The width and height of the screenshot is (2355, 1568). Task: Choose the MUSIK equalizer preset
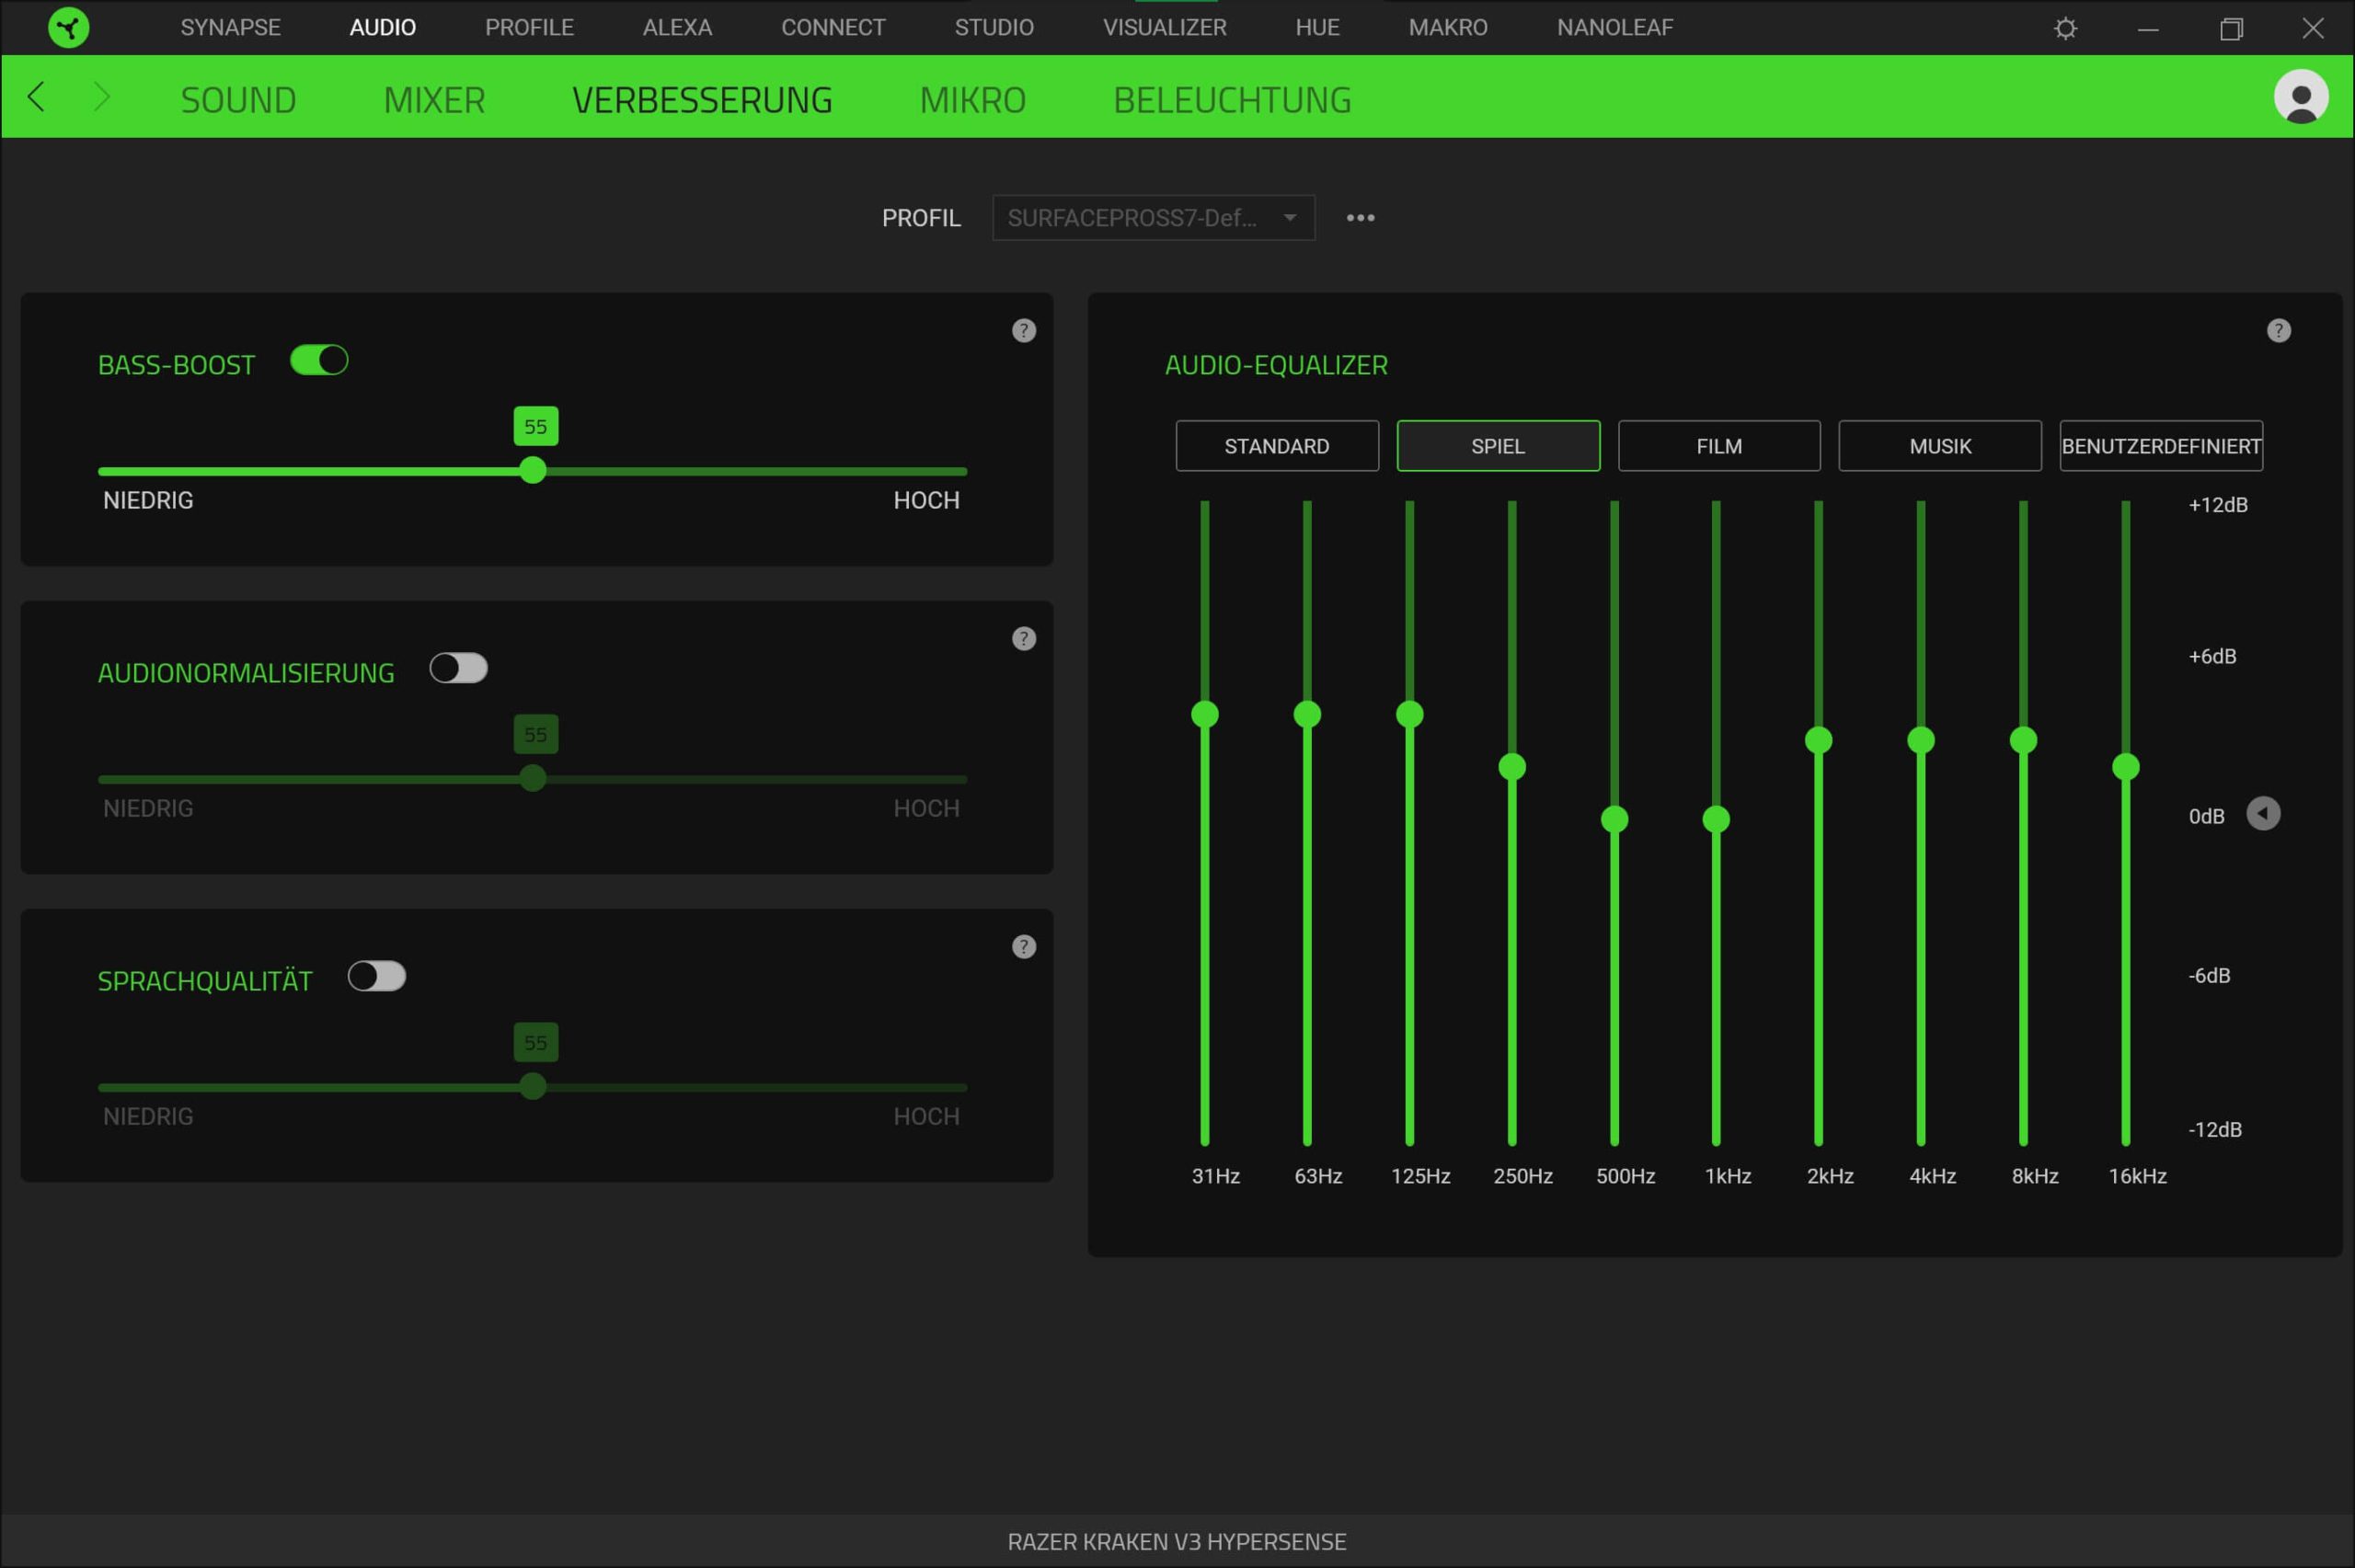pyautogui.click(x=1939, y=446)
